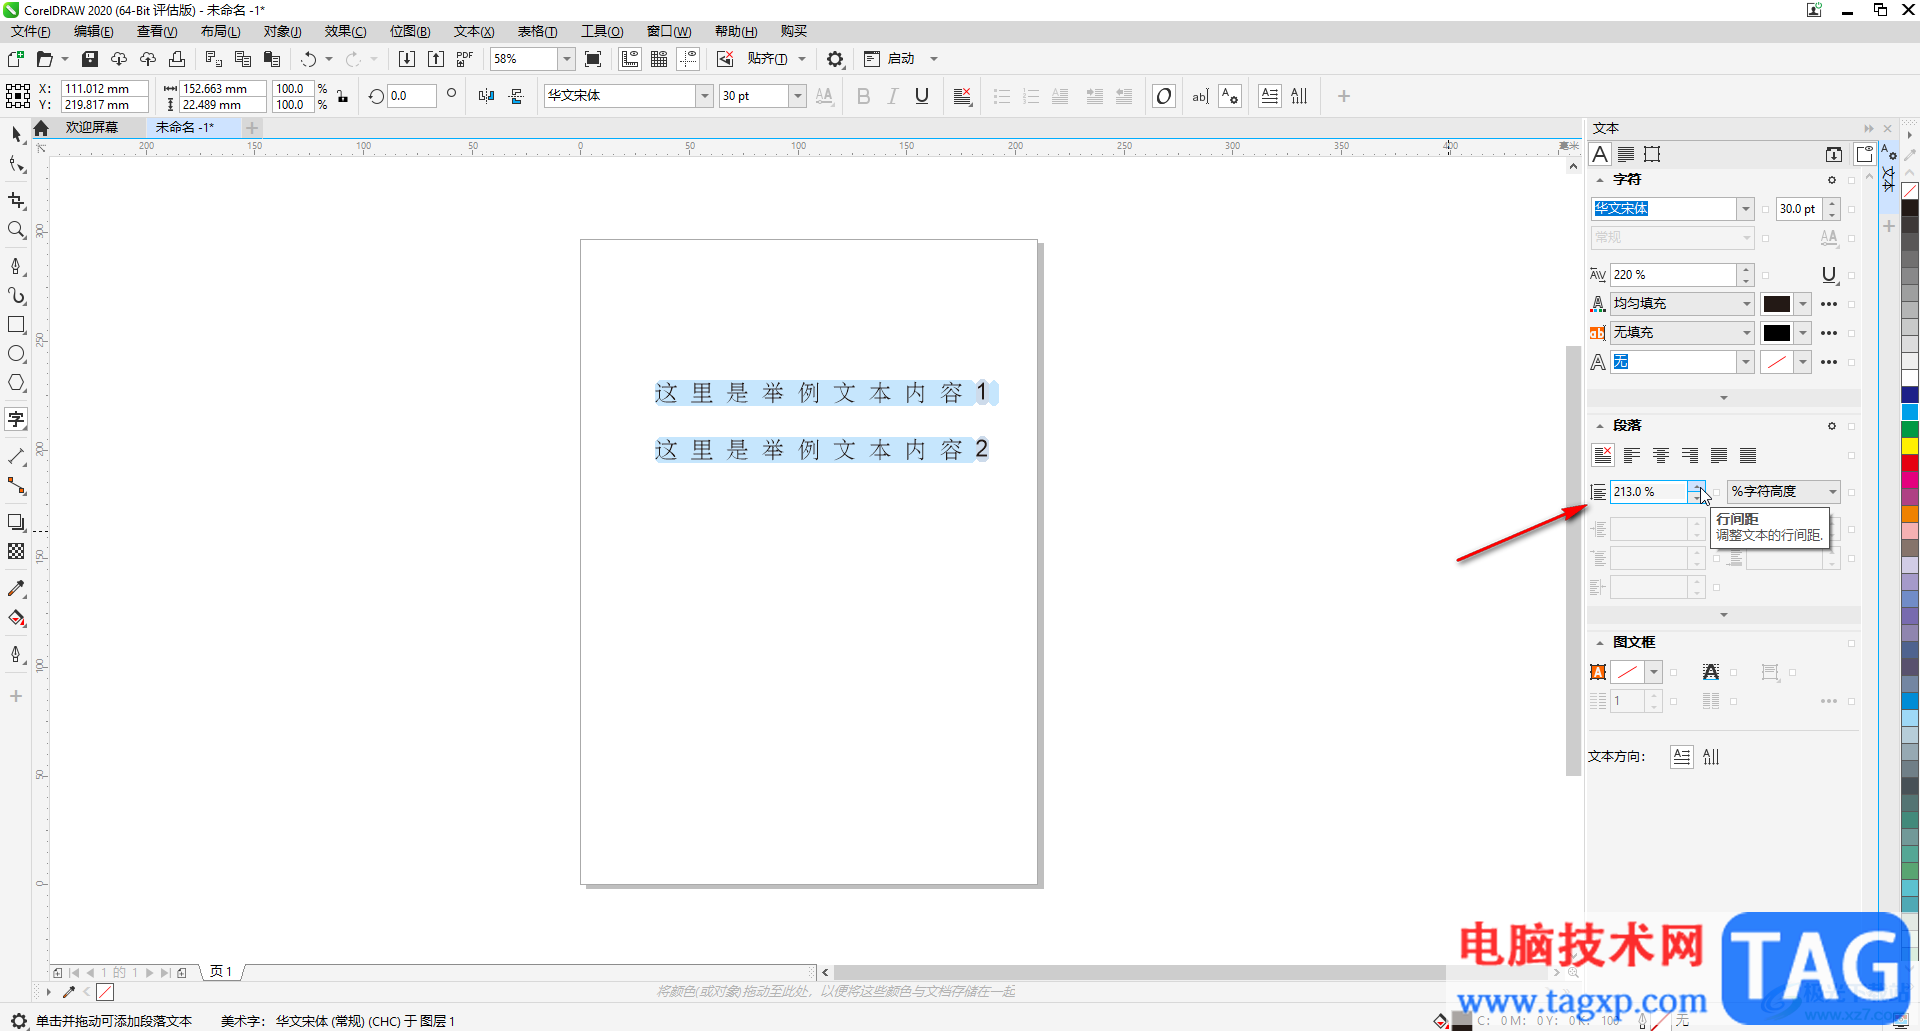The image size is (1920, 1031).
Task: Open the Text properties O icon
Action: point(1164,96)
